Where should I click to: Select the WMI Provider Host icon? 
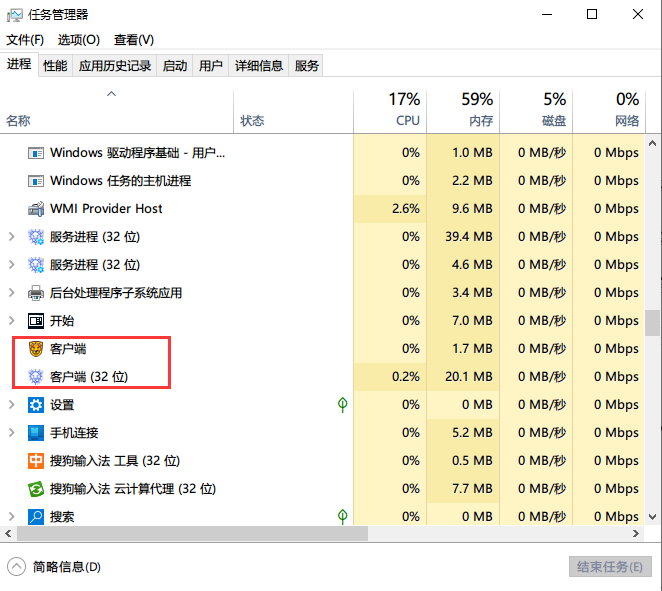pos(36,209)
